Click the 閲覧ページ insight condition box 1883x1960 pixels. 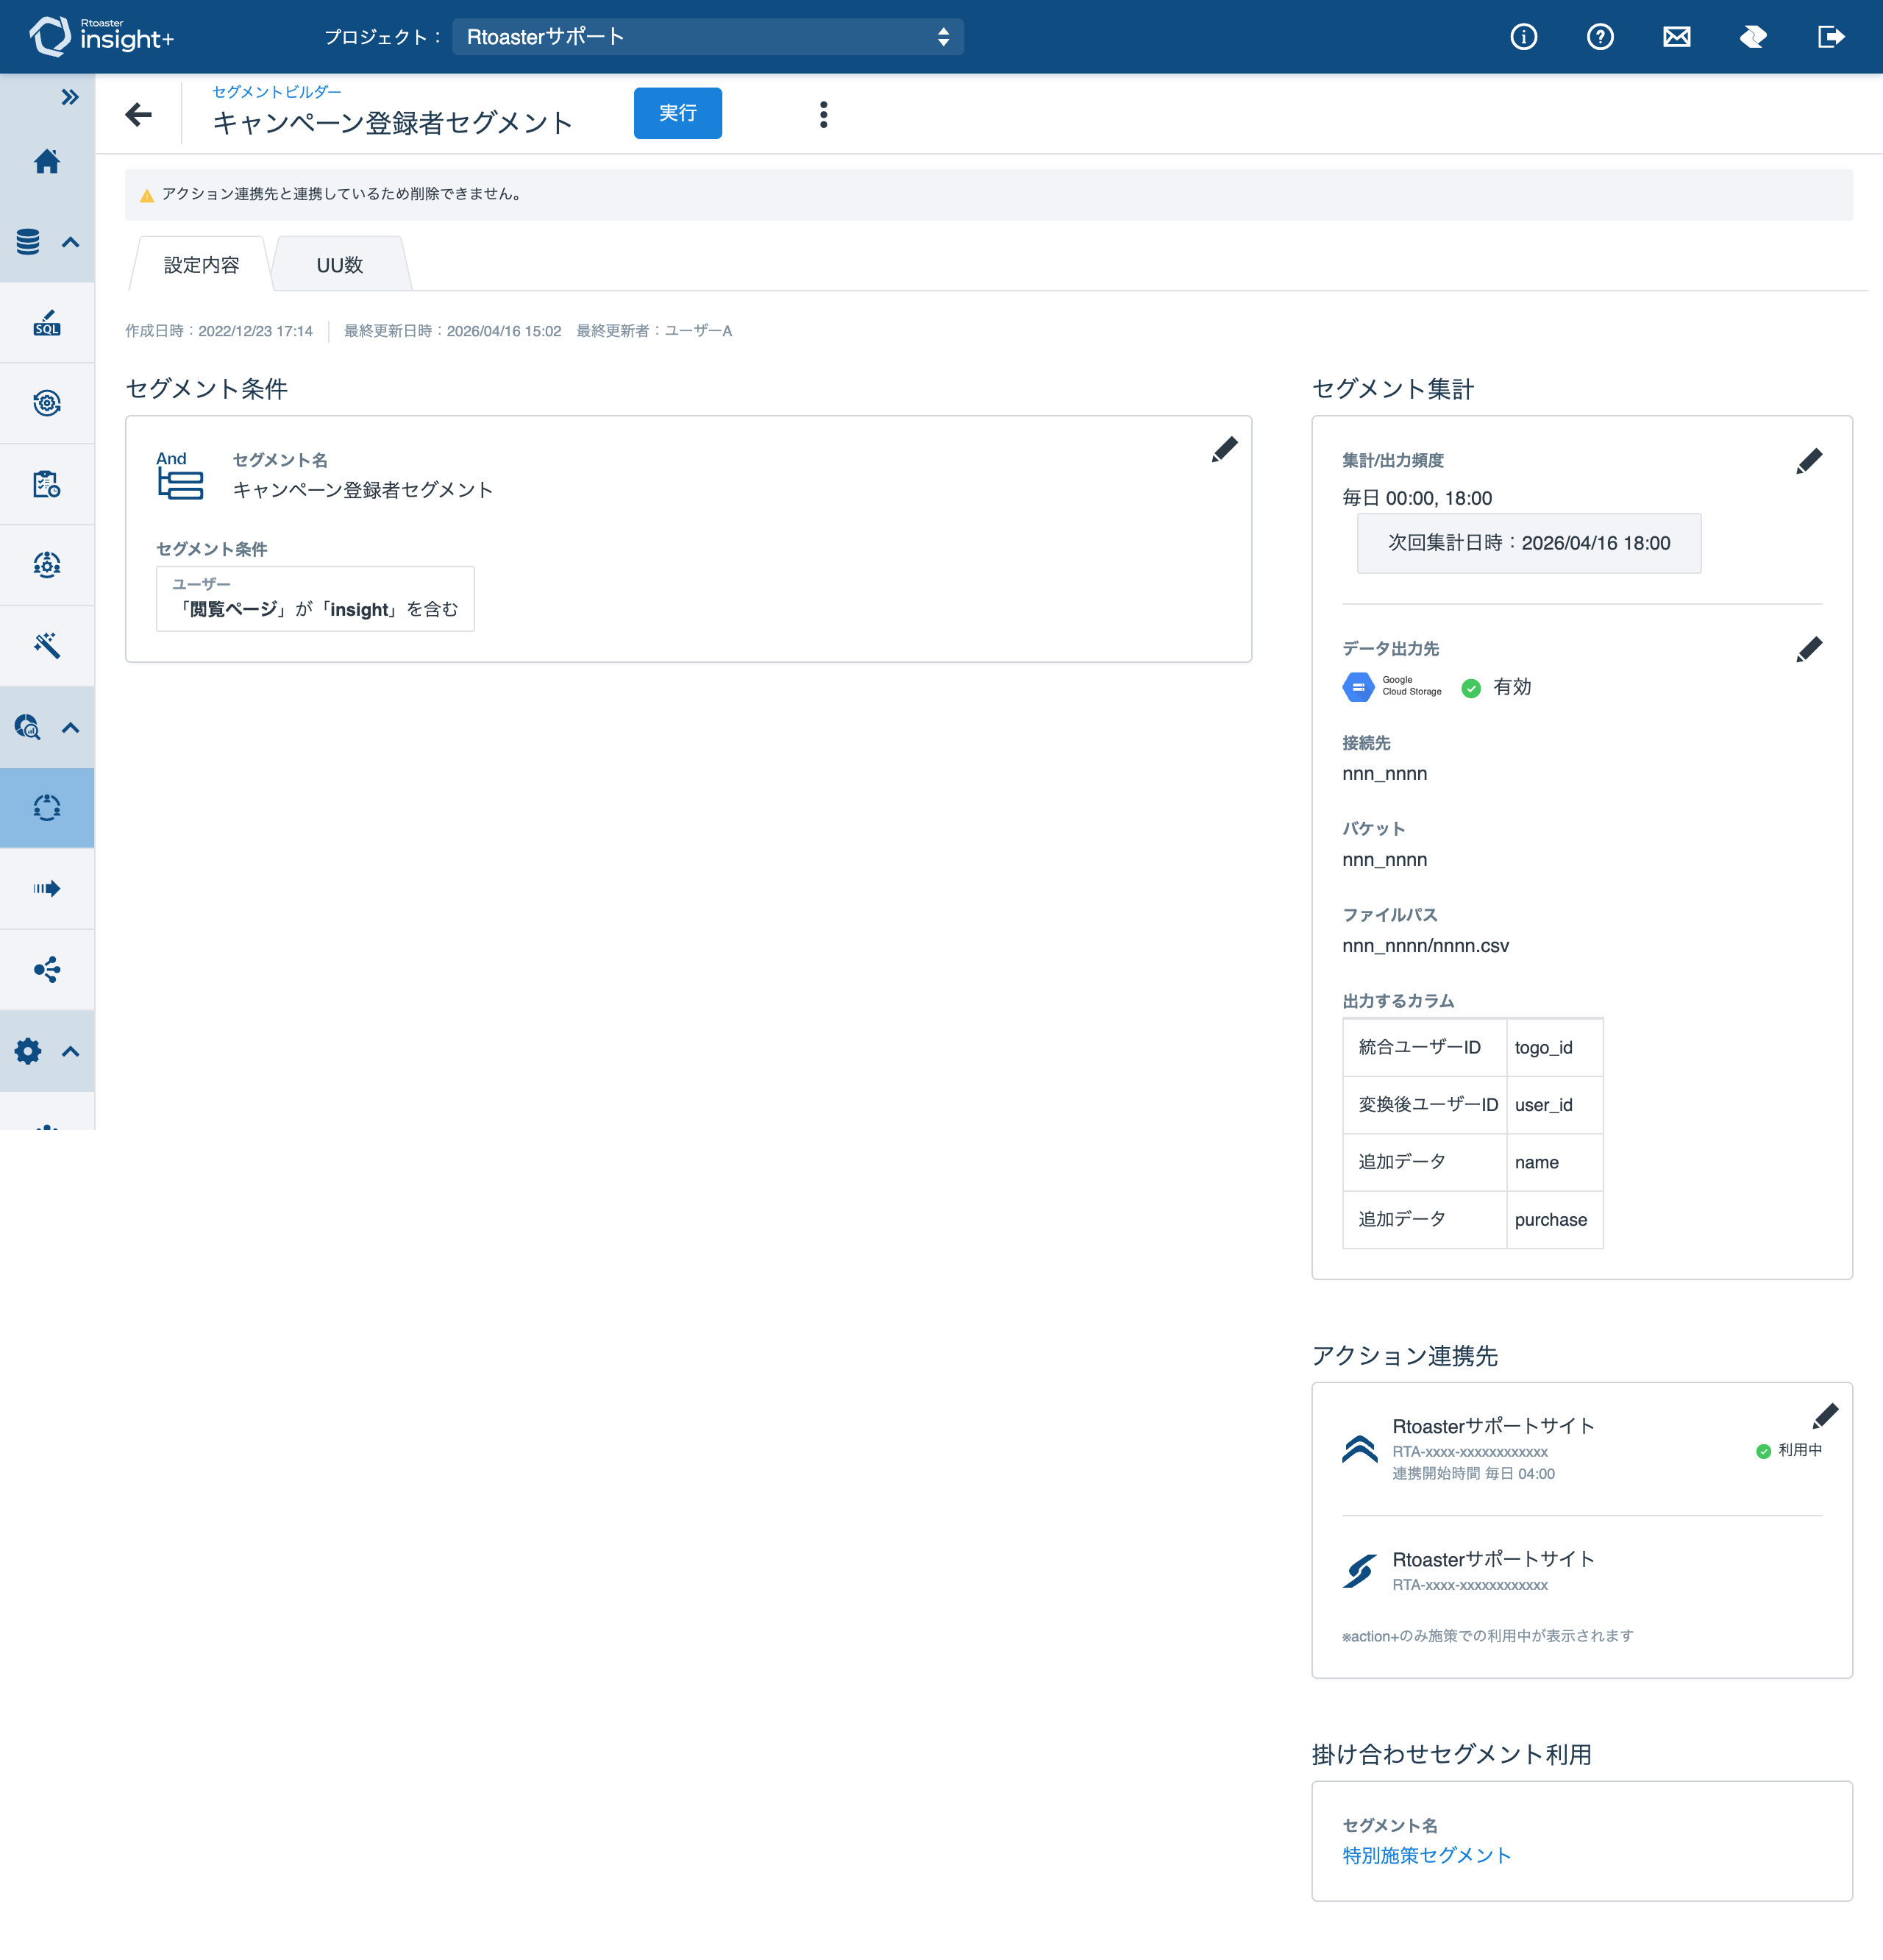(315, 599)
